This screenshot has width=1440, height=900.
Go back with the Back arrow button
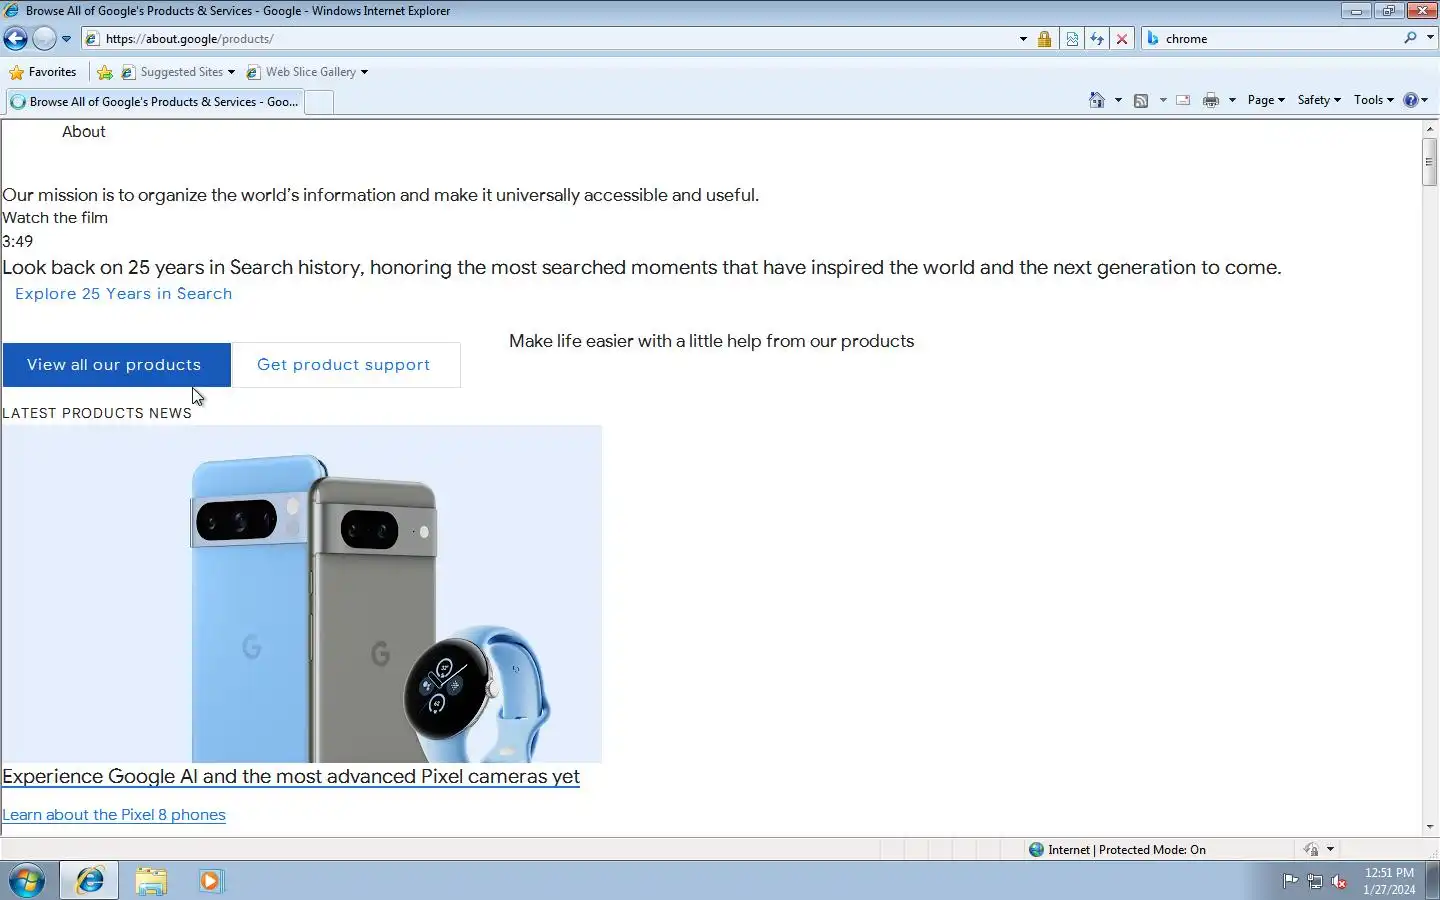click(x=16, y=39)
